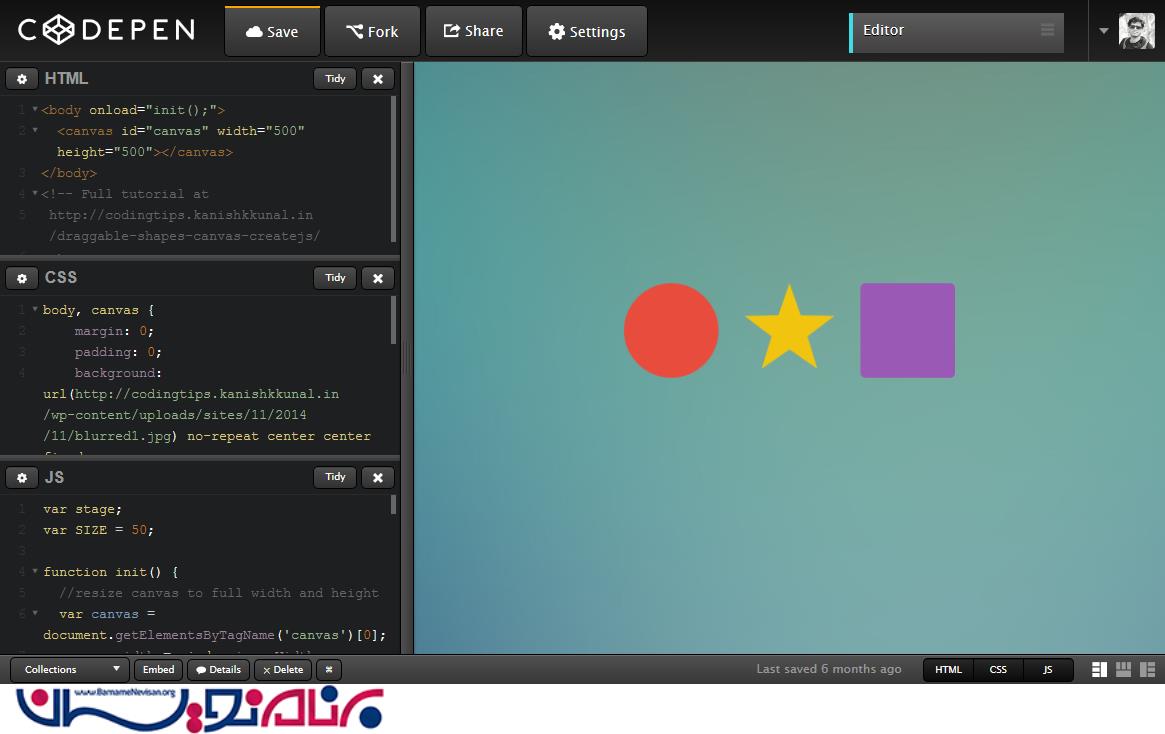Fork this pen
Screen dimensions: 1165x734
(x=372, y=31)
